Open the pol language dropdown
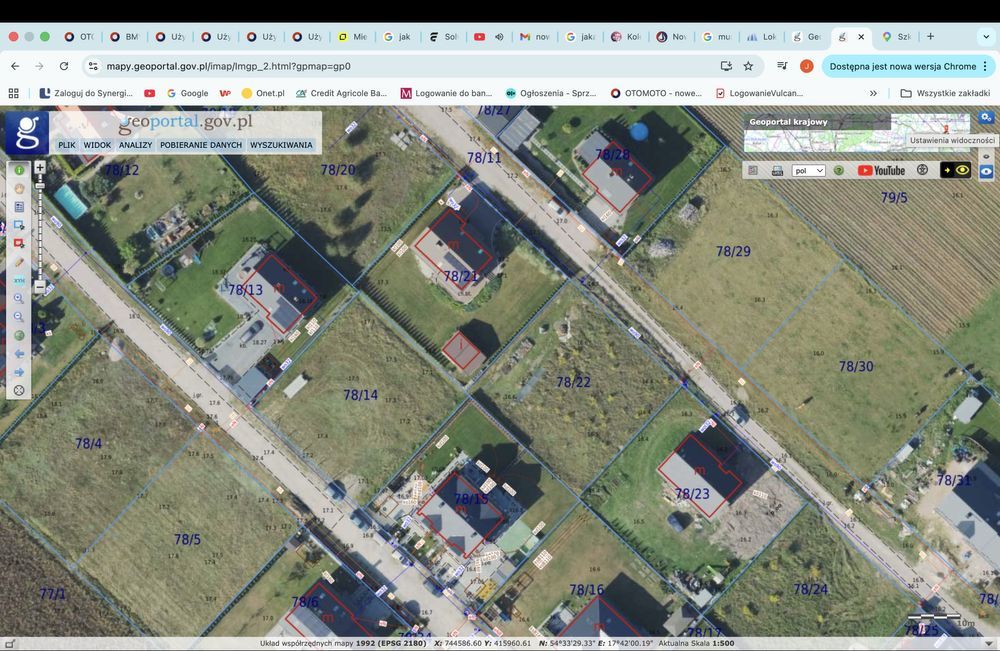The height and width of the screenshot is (651, 1000). point(808,170)
